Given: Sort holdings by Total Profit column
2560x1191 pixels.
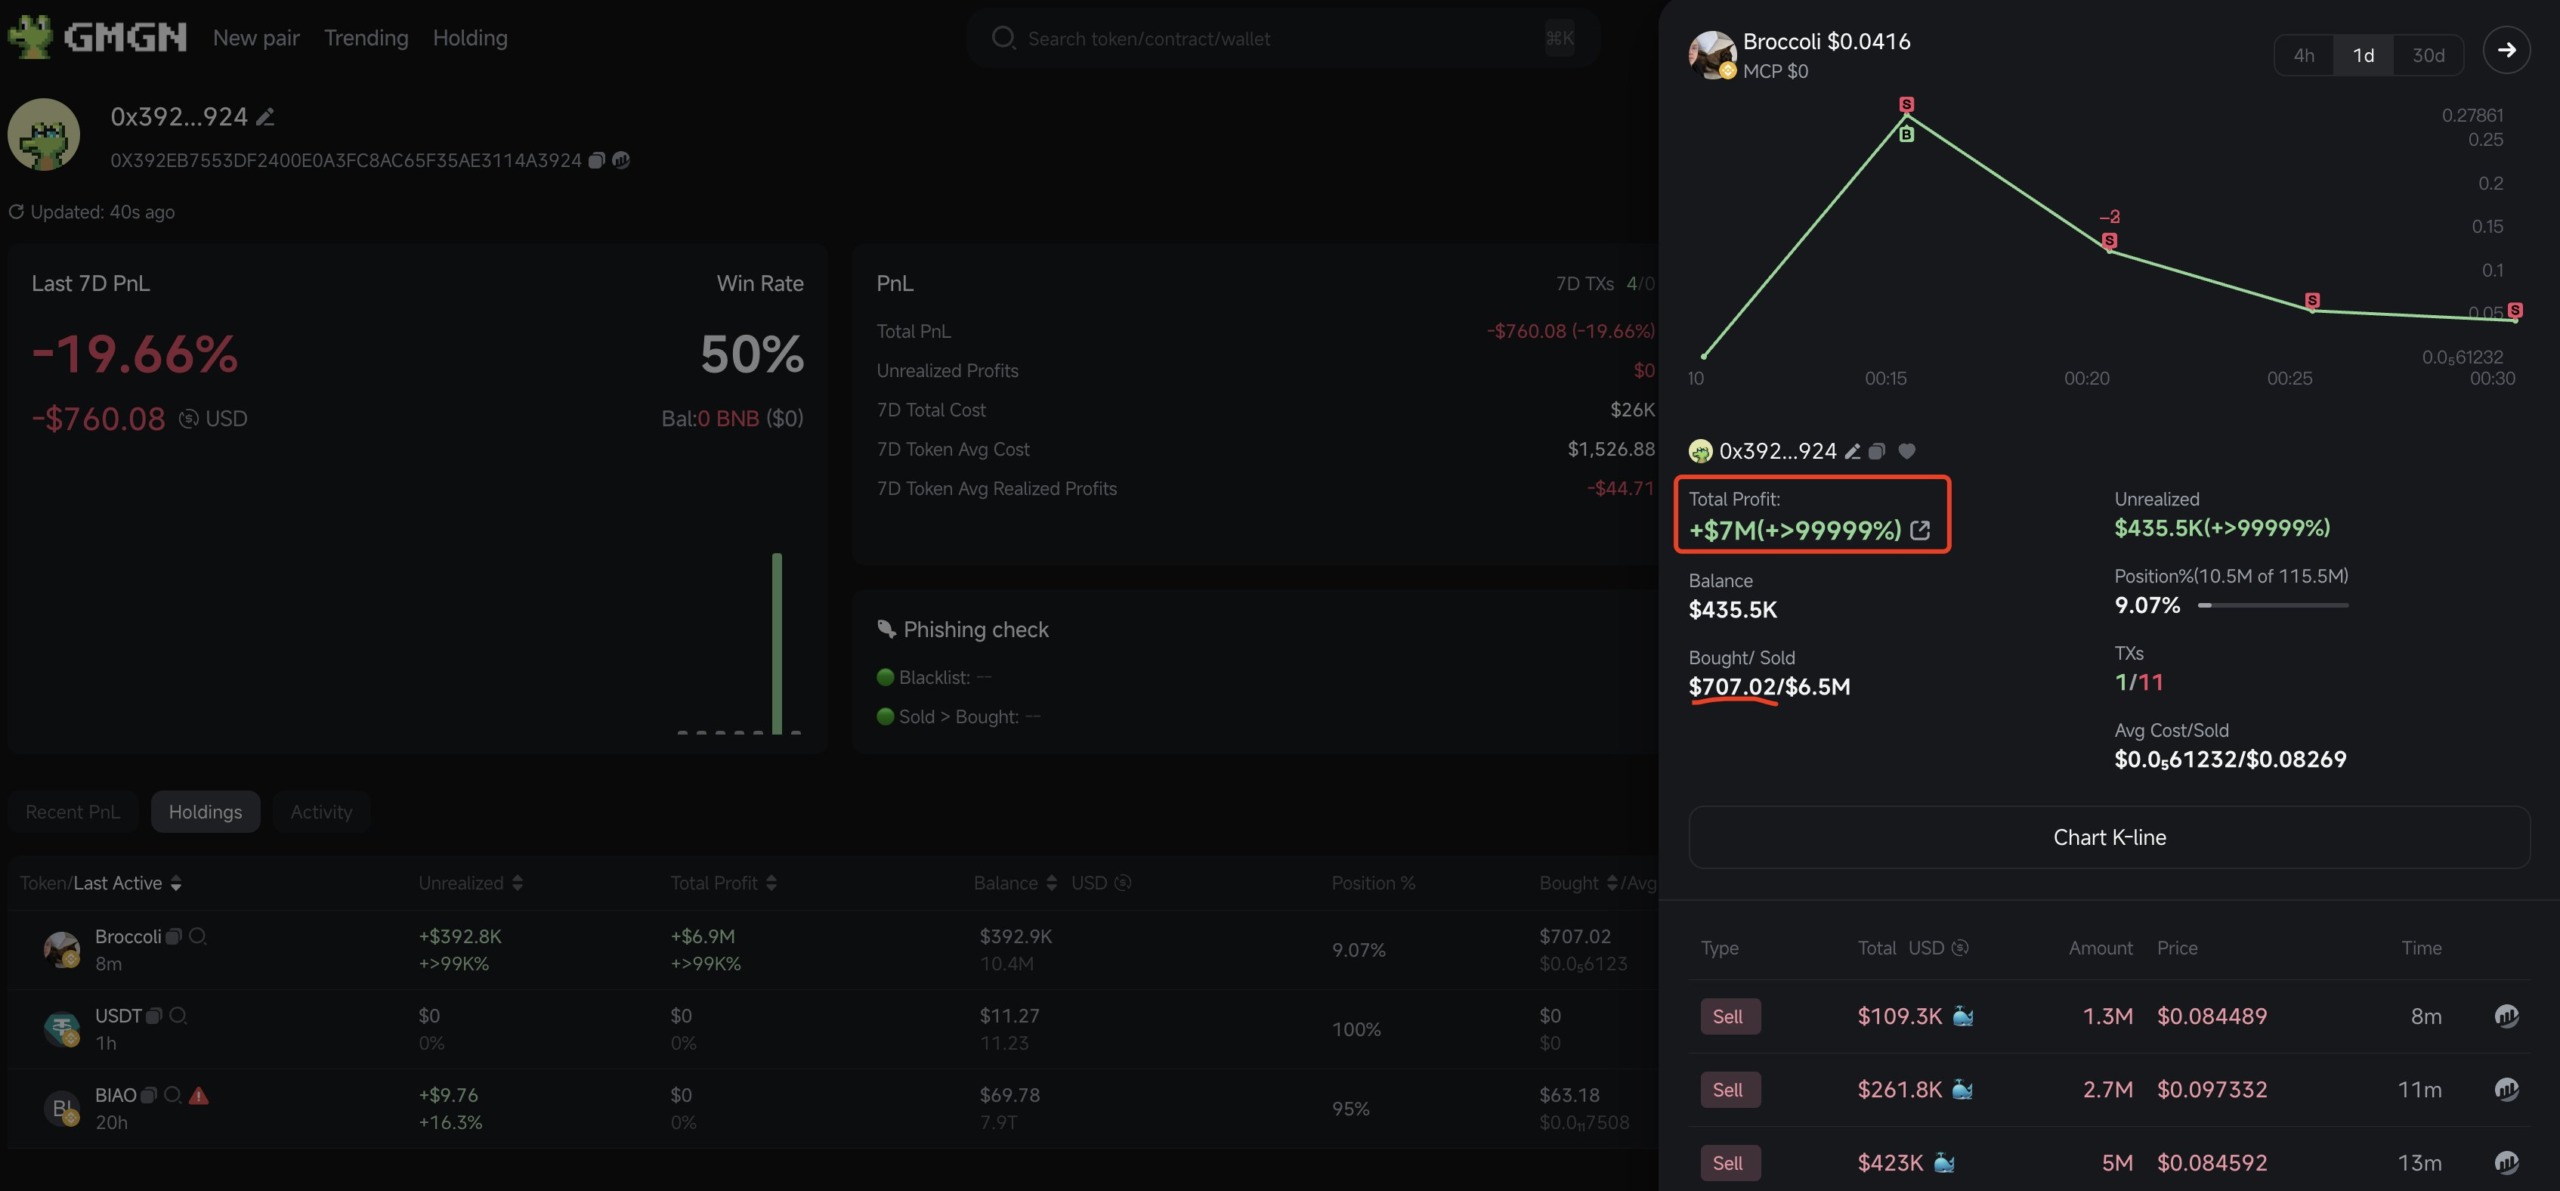Looking at the screenshot, I should click(x=771, y=883).
